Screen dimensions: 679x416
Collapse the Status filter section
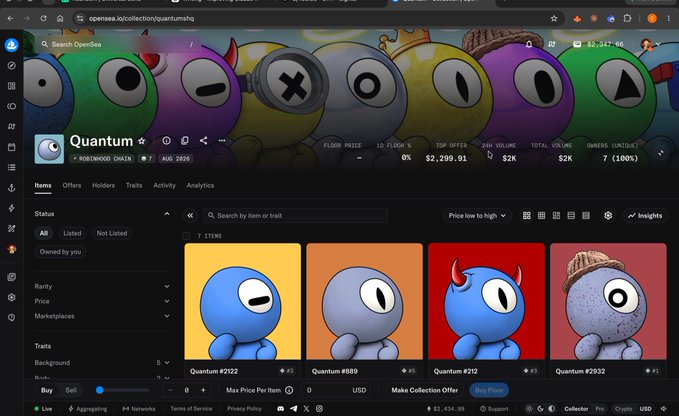click(x=167, y=214)
